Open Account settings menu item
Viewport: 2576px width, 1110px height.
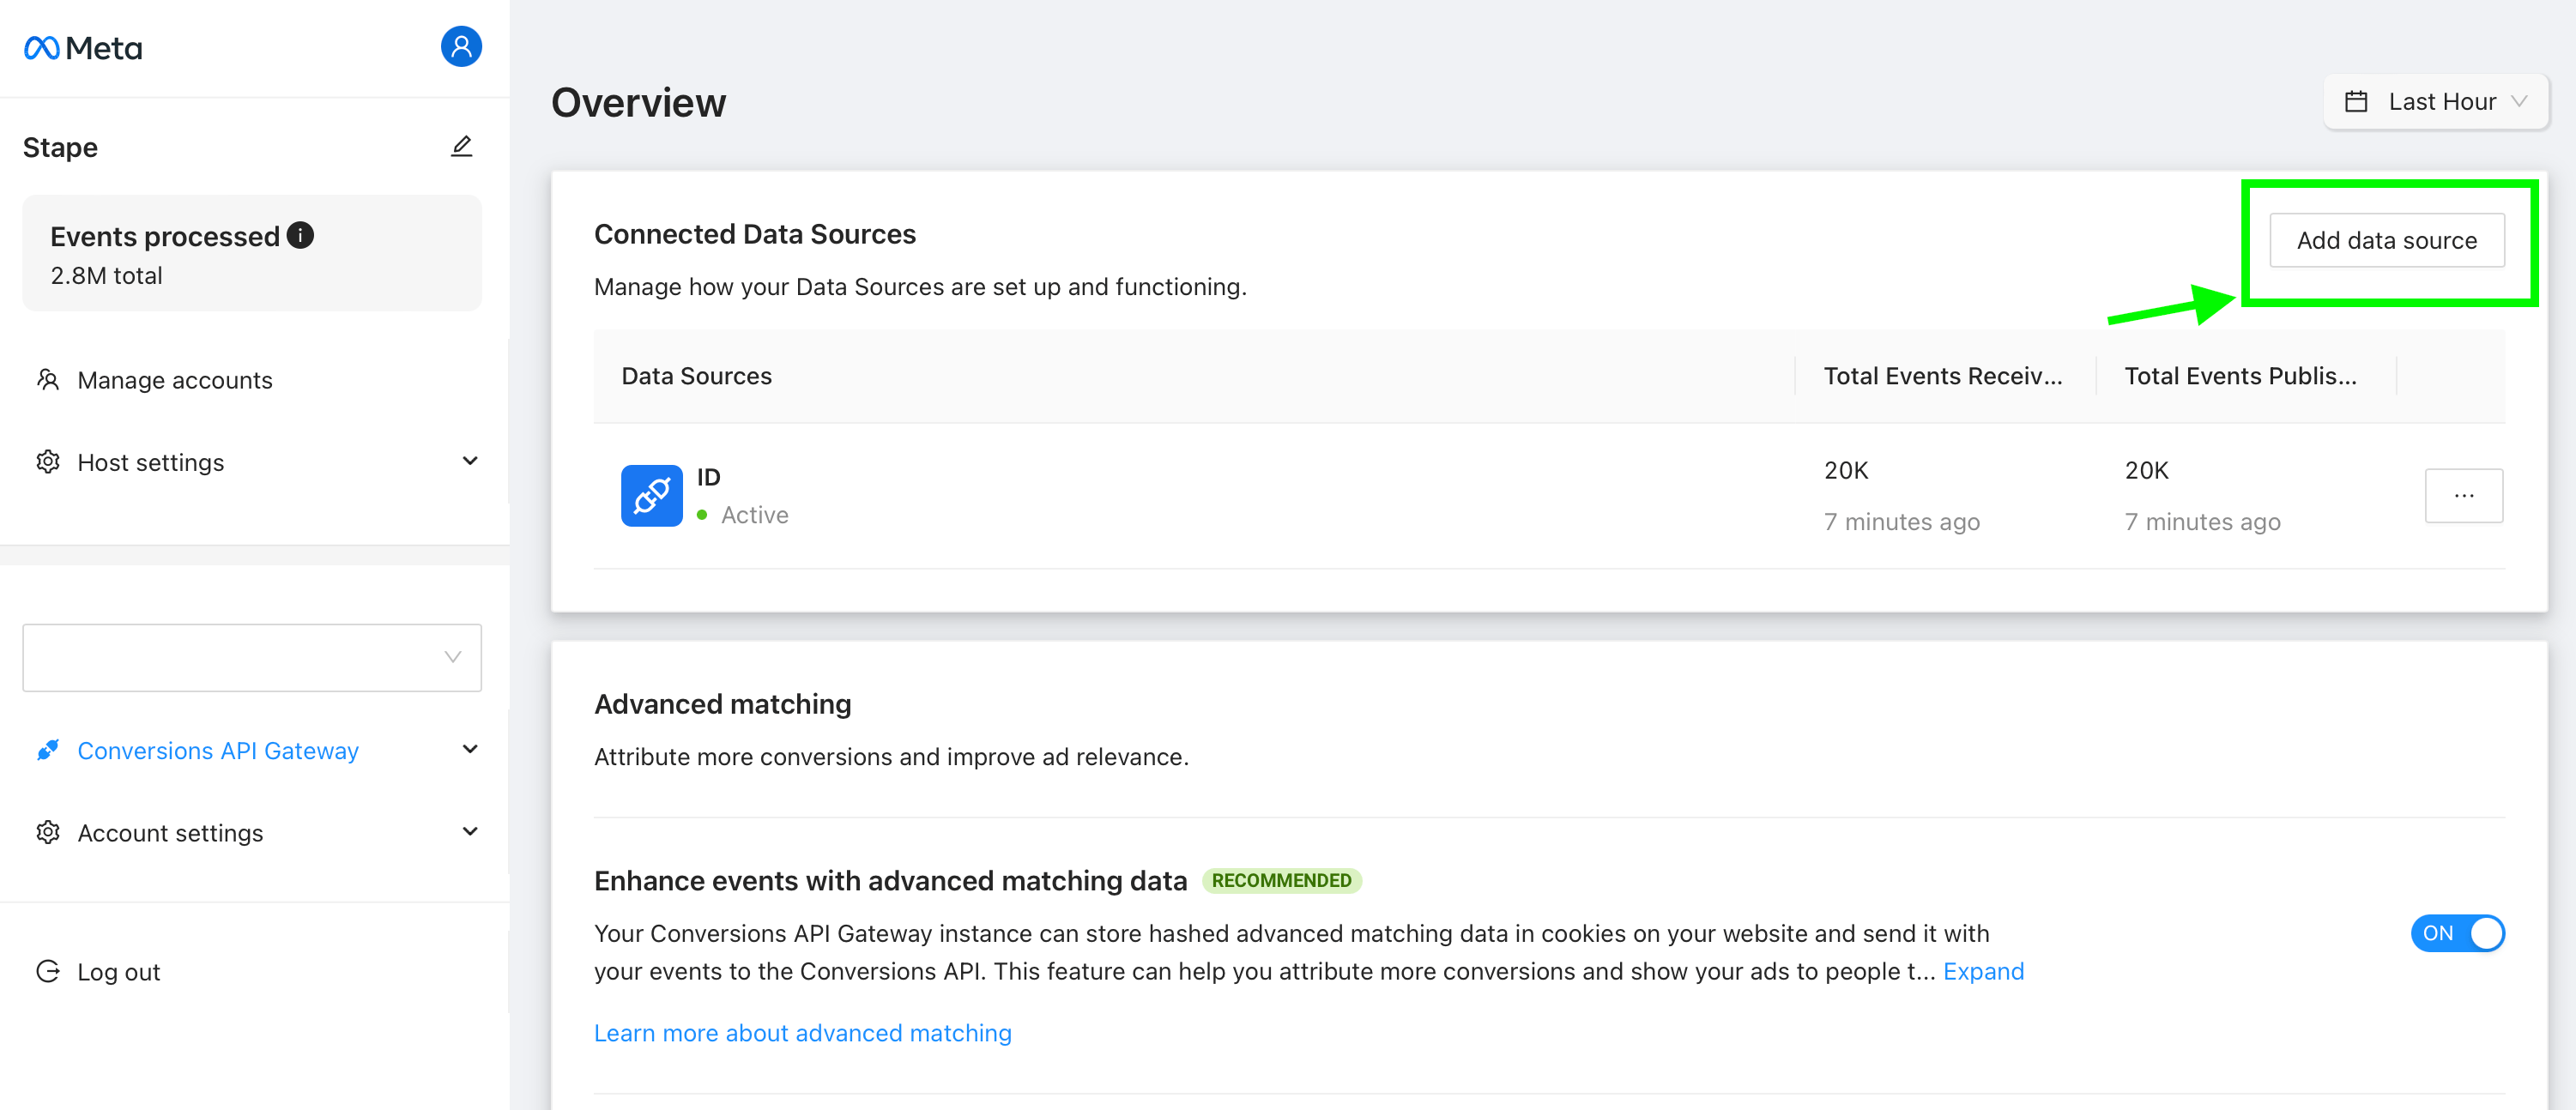click(x=171, y=833)
